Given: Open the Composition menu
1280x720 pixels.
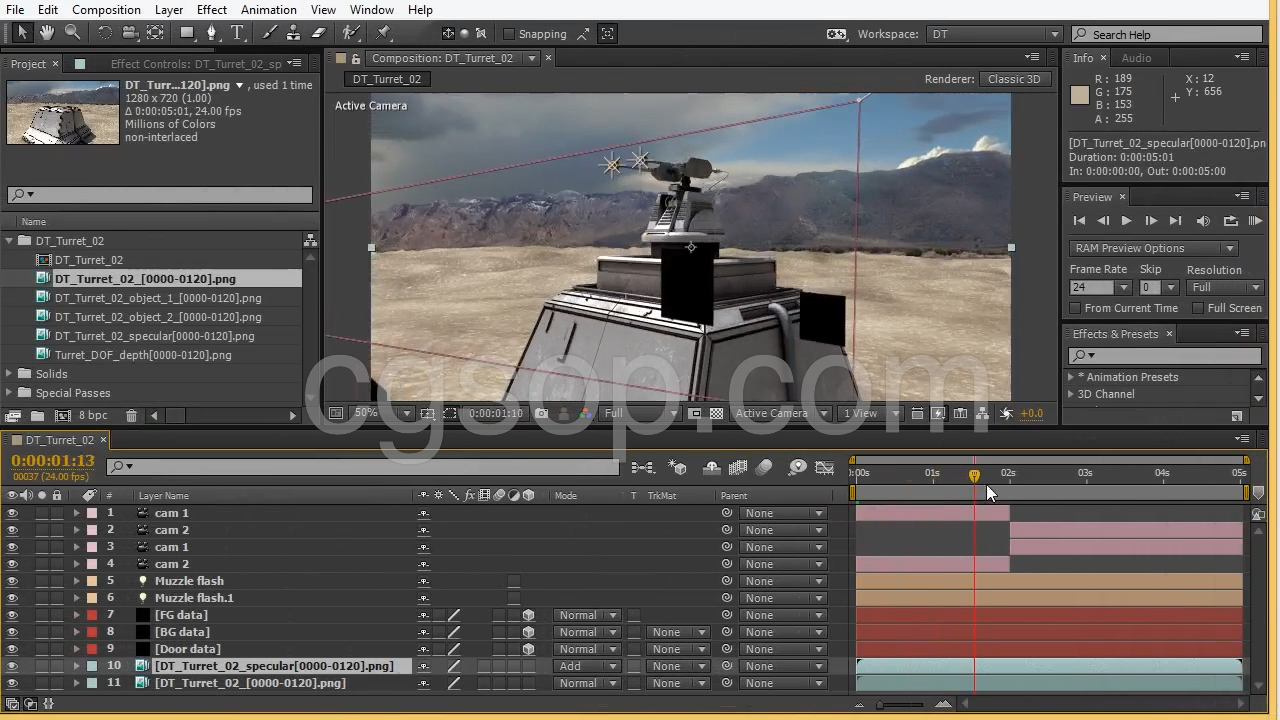Looking at the screenshot, I should point(106,10).
